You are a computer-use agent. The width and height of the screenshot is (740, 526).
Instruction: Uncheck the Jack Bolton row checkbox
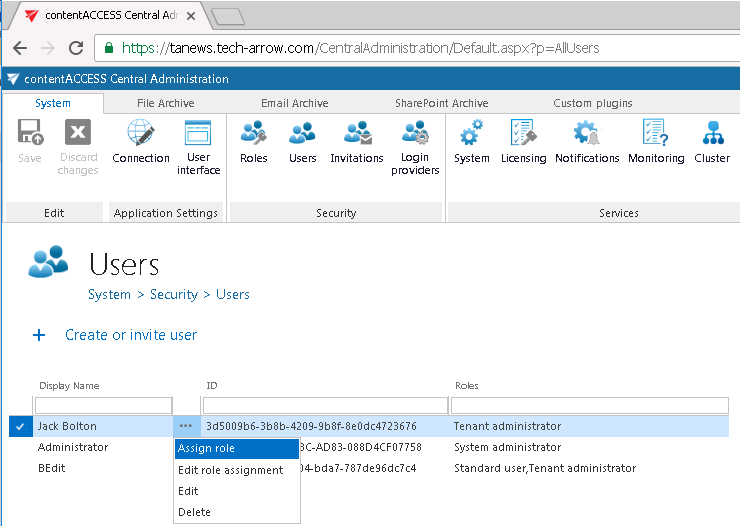(19, 426)
